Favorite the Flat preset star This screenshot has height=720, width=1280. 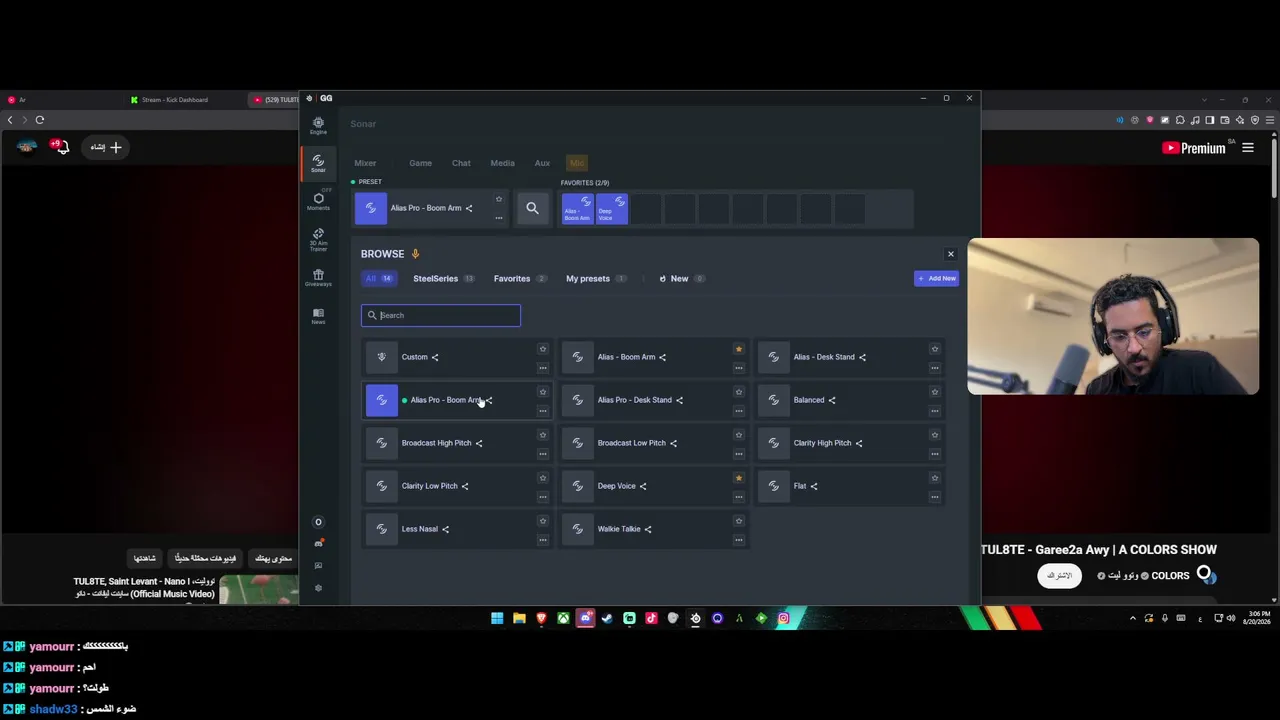click(935, 478)
